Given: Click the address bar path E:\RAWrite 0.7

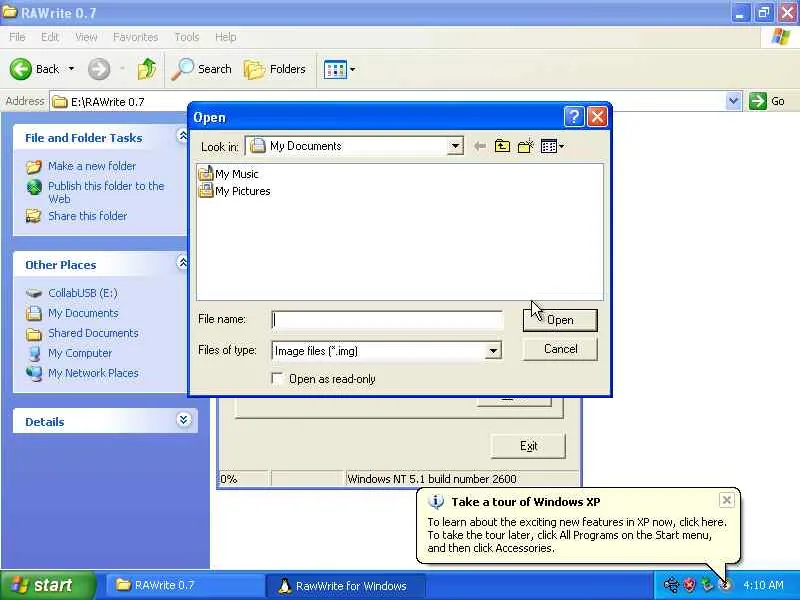Looking at the screenshot, I should [x=107, y=102].
